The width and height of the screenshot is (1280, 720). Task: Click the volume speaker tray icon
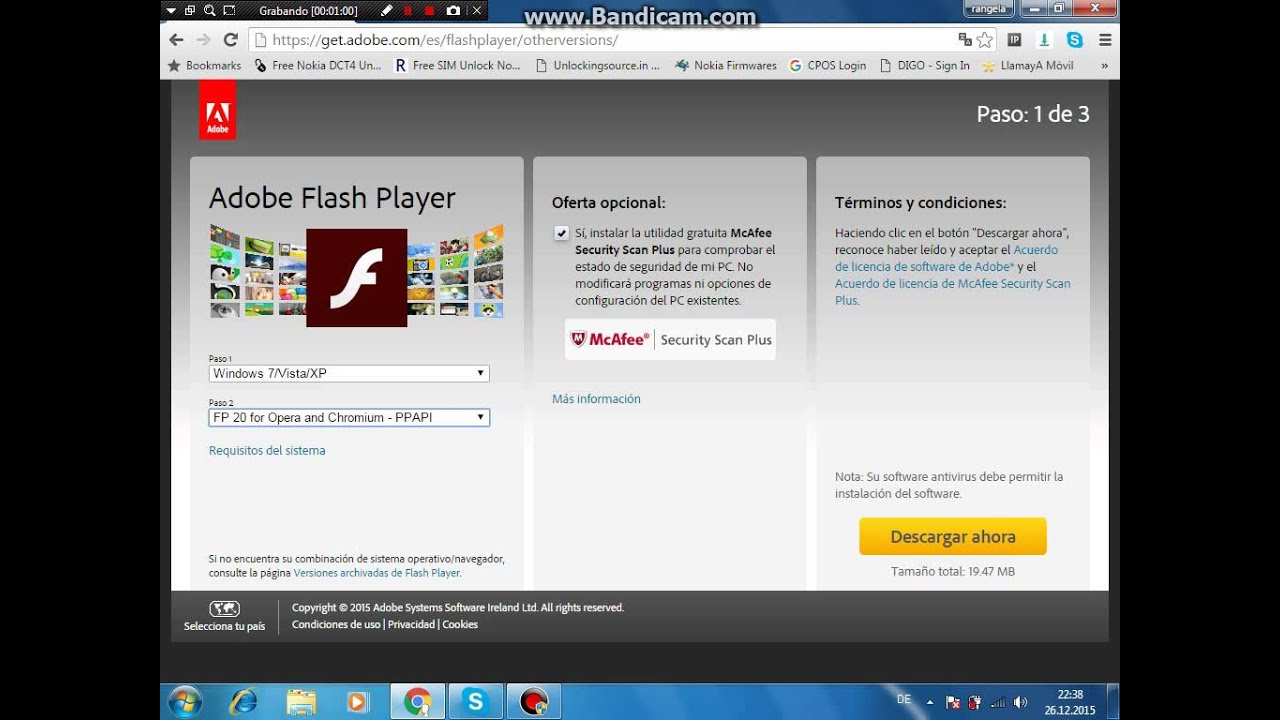(1020, 702)
